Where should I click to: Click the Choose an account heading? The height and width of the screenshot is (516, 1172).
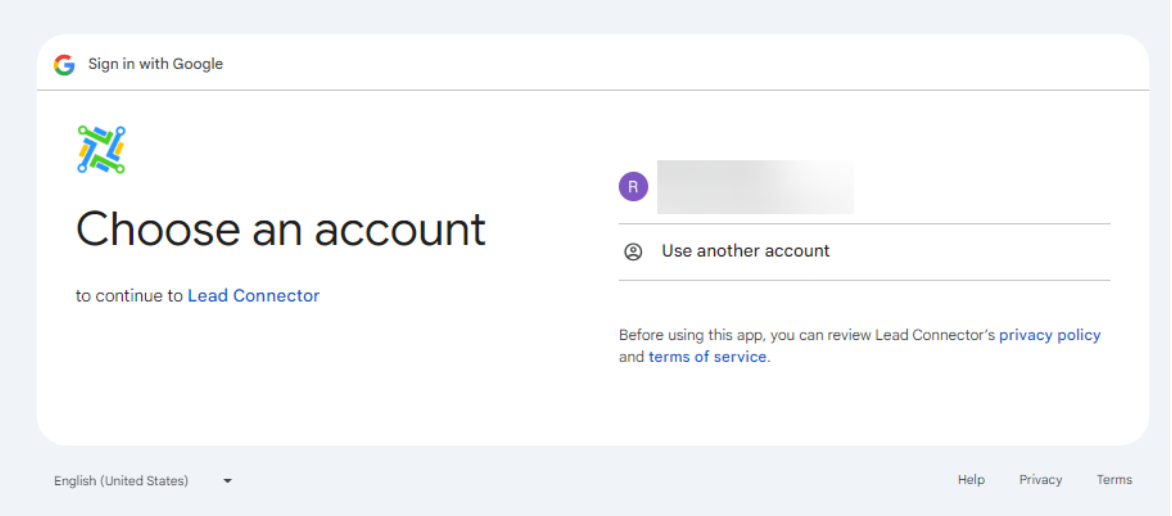click(281, 229)
